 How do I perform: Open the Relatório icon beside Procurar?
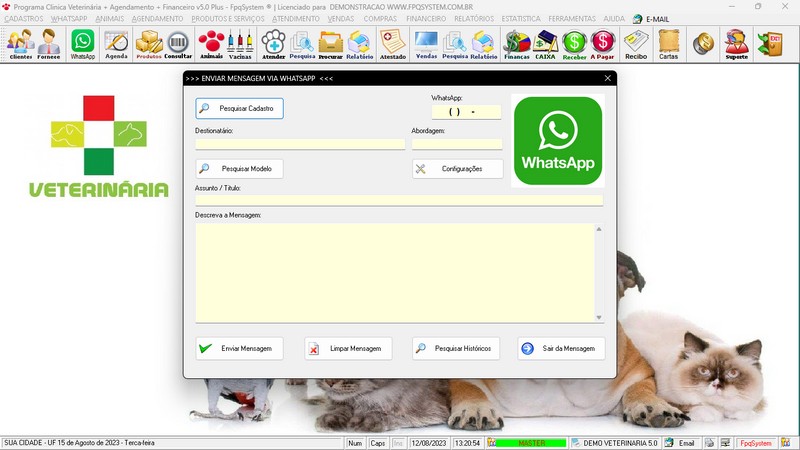click(360, 44)
